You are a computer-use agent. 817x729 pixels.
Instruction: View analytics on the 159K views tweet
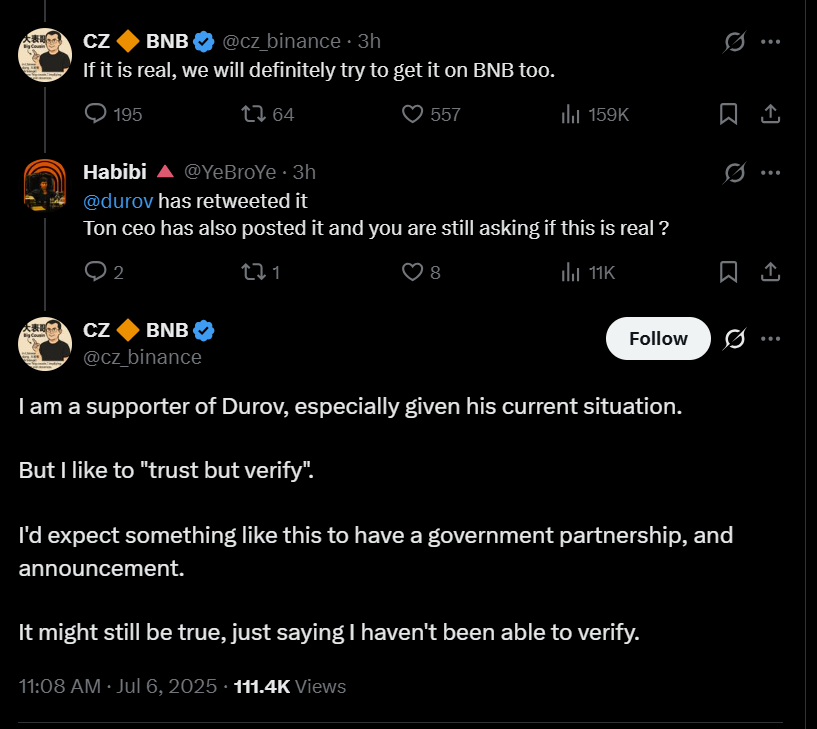[x=571, y=114]
